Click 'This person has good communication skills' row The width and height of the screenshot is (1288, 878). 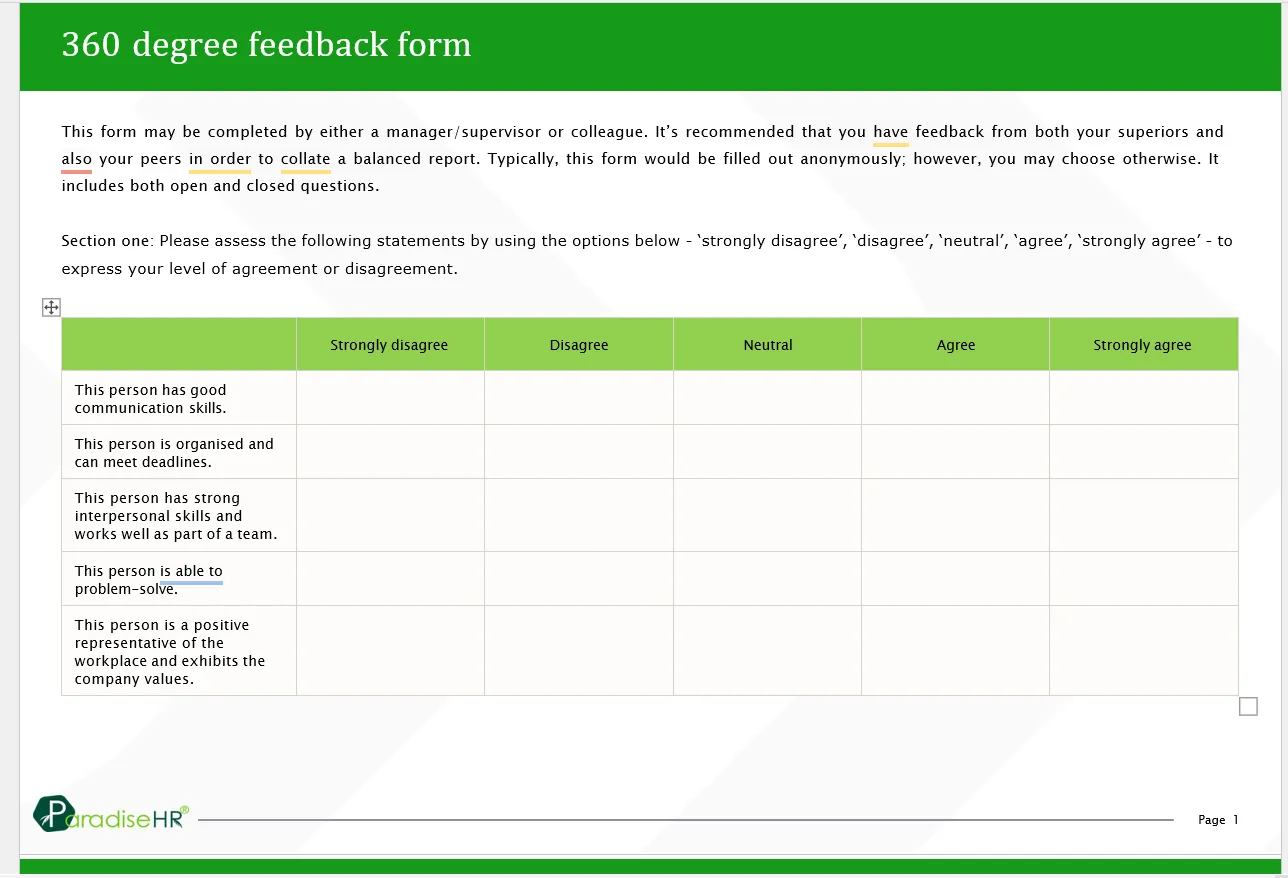click(x=650, y=398)
